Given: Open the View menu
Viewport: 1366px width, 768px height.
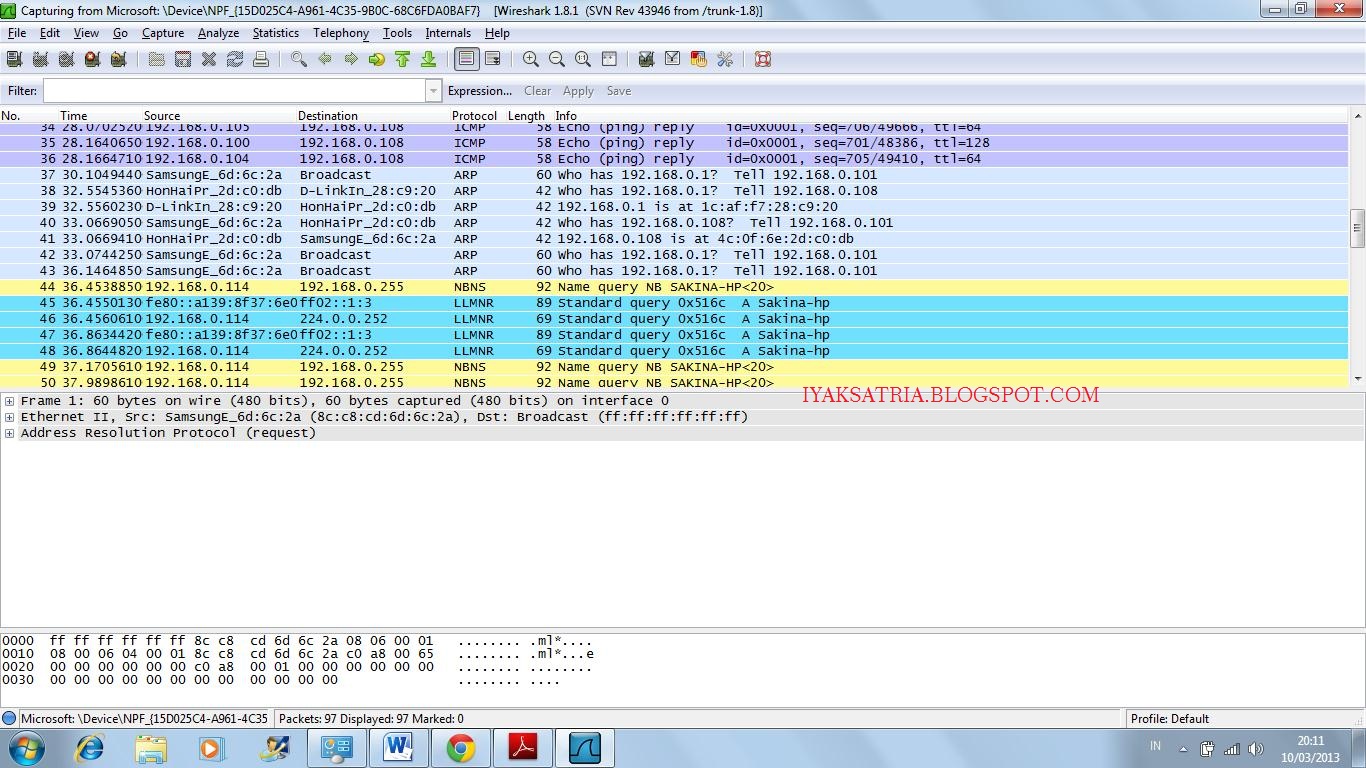Looking at the screenshot, I should 86,33.
